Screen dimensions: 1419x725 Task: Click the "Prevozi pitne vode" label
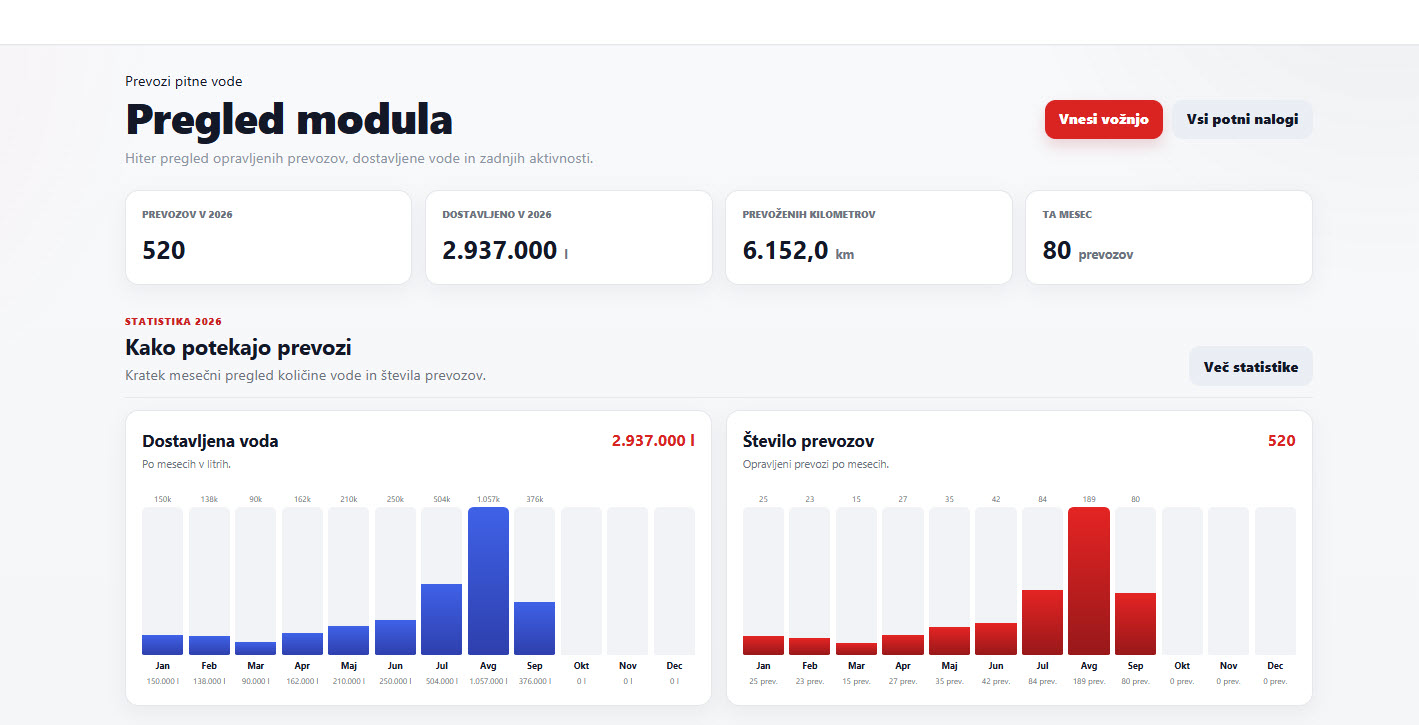coord(184,81)
